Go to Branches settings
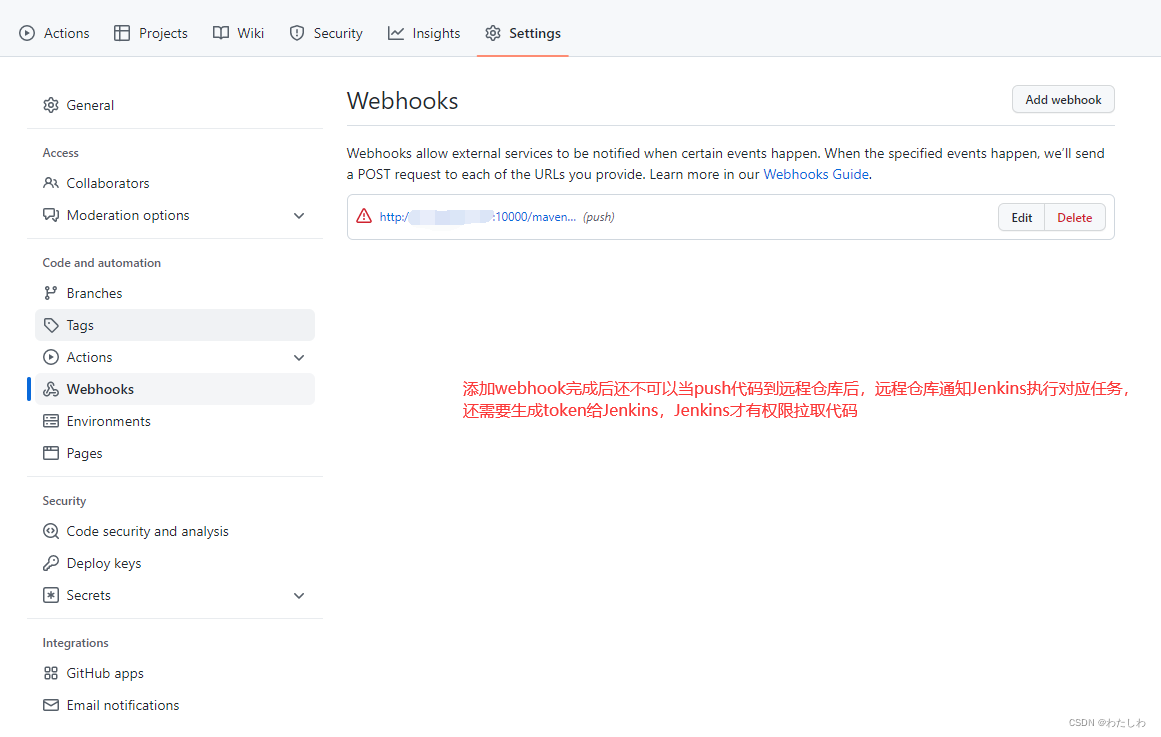This screenshot has height=737, width=1161. 175,293
